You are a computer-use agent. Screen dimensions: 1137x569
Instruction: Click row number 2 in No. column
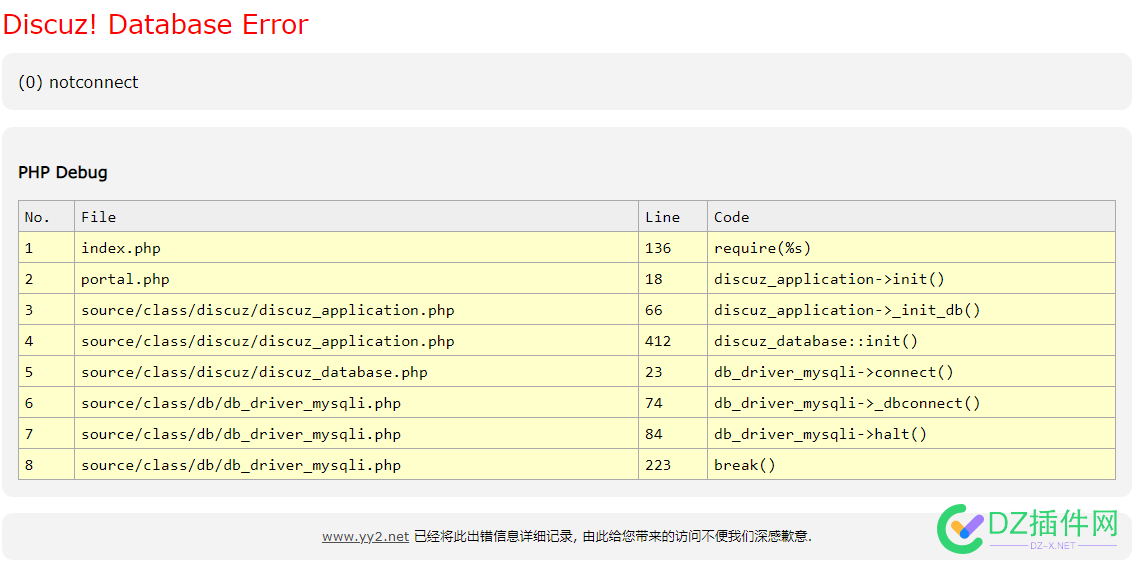(x=46, y=279)
